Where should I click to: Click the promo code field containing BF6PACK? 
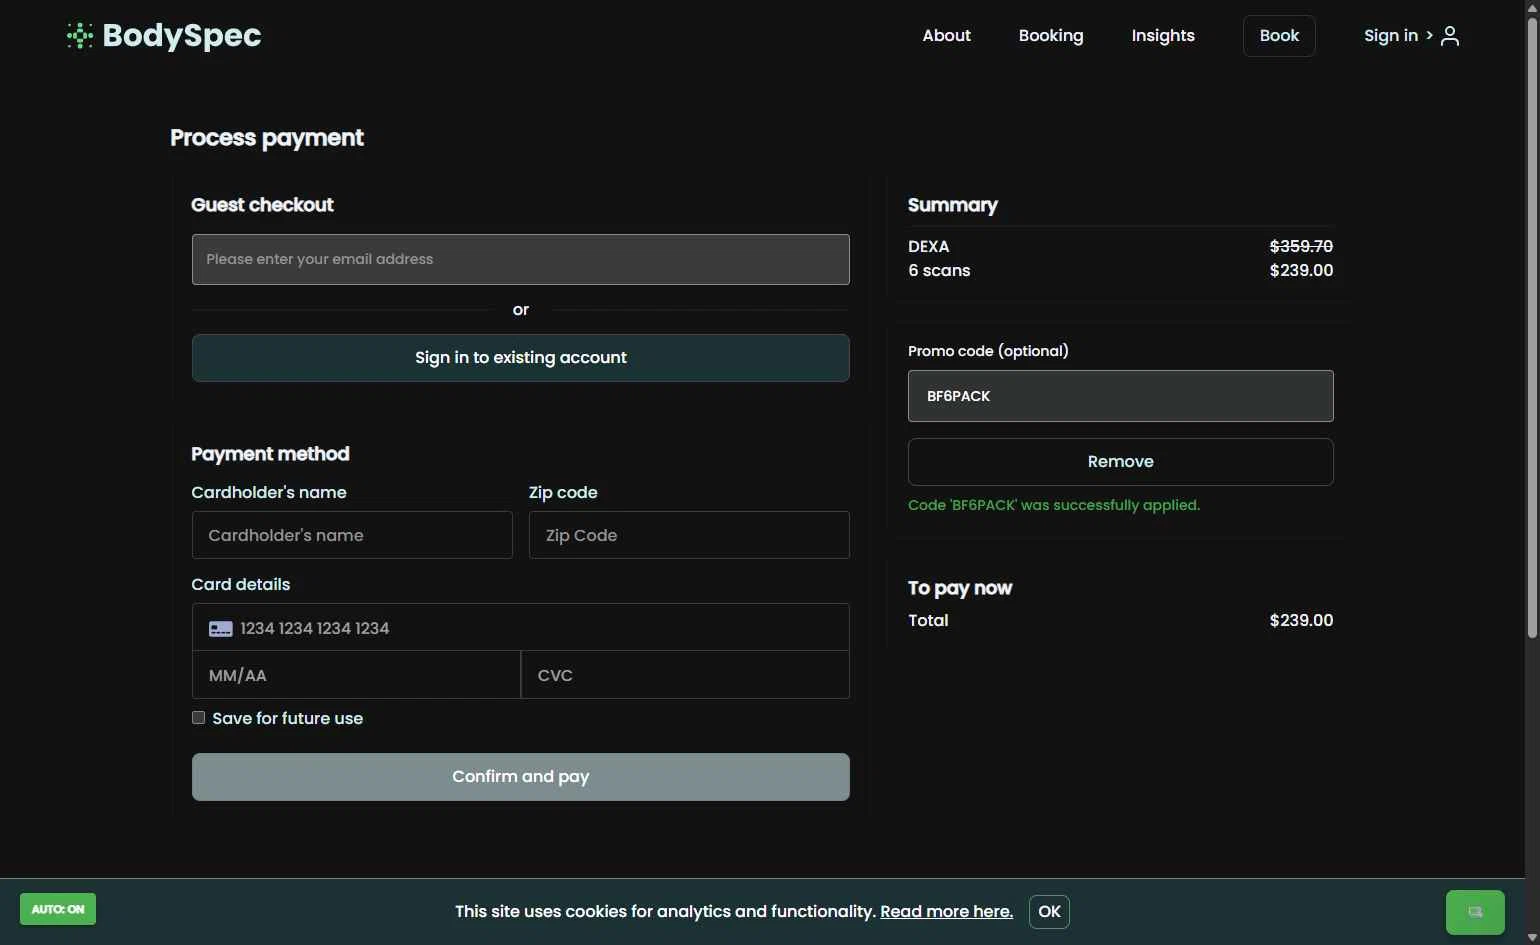(x=1121, y=396)
